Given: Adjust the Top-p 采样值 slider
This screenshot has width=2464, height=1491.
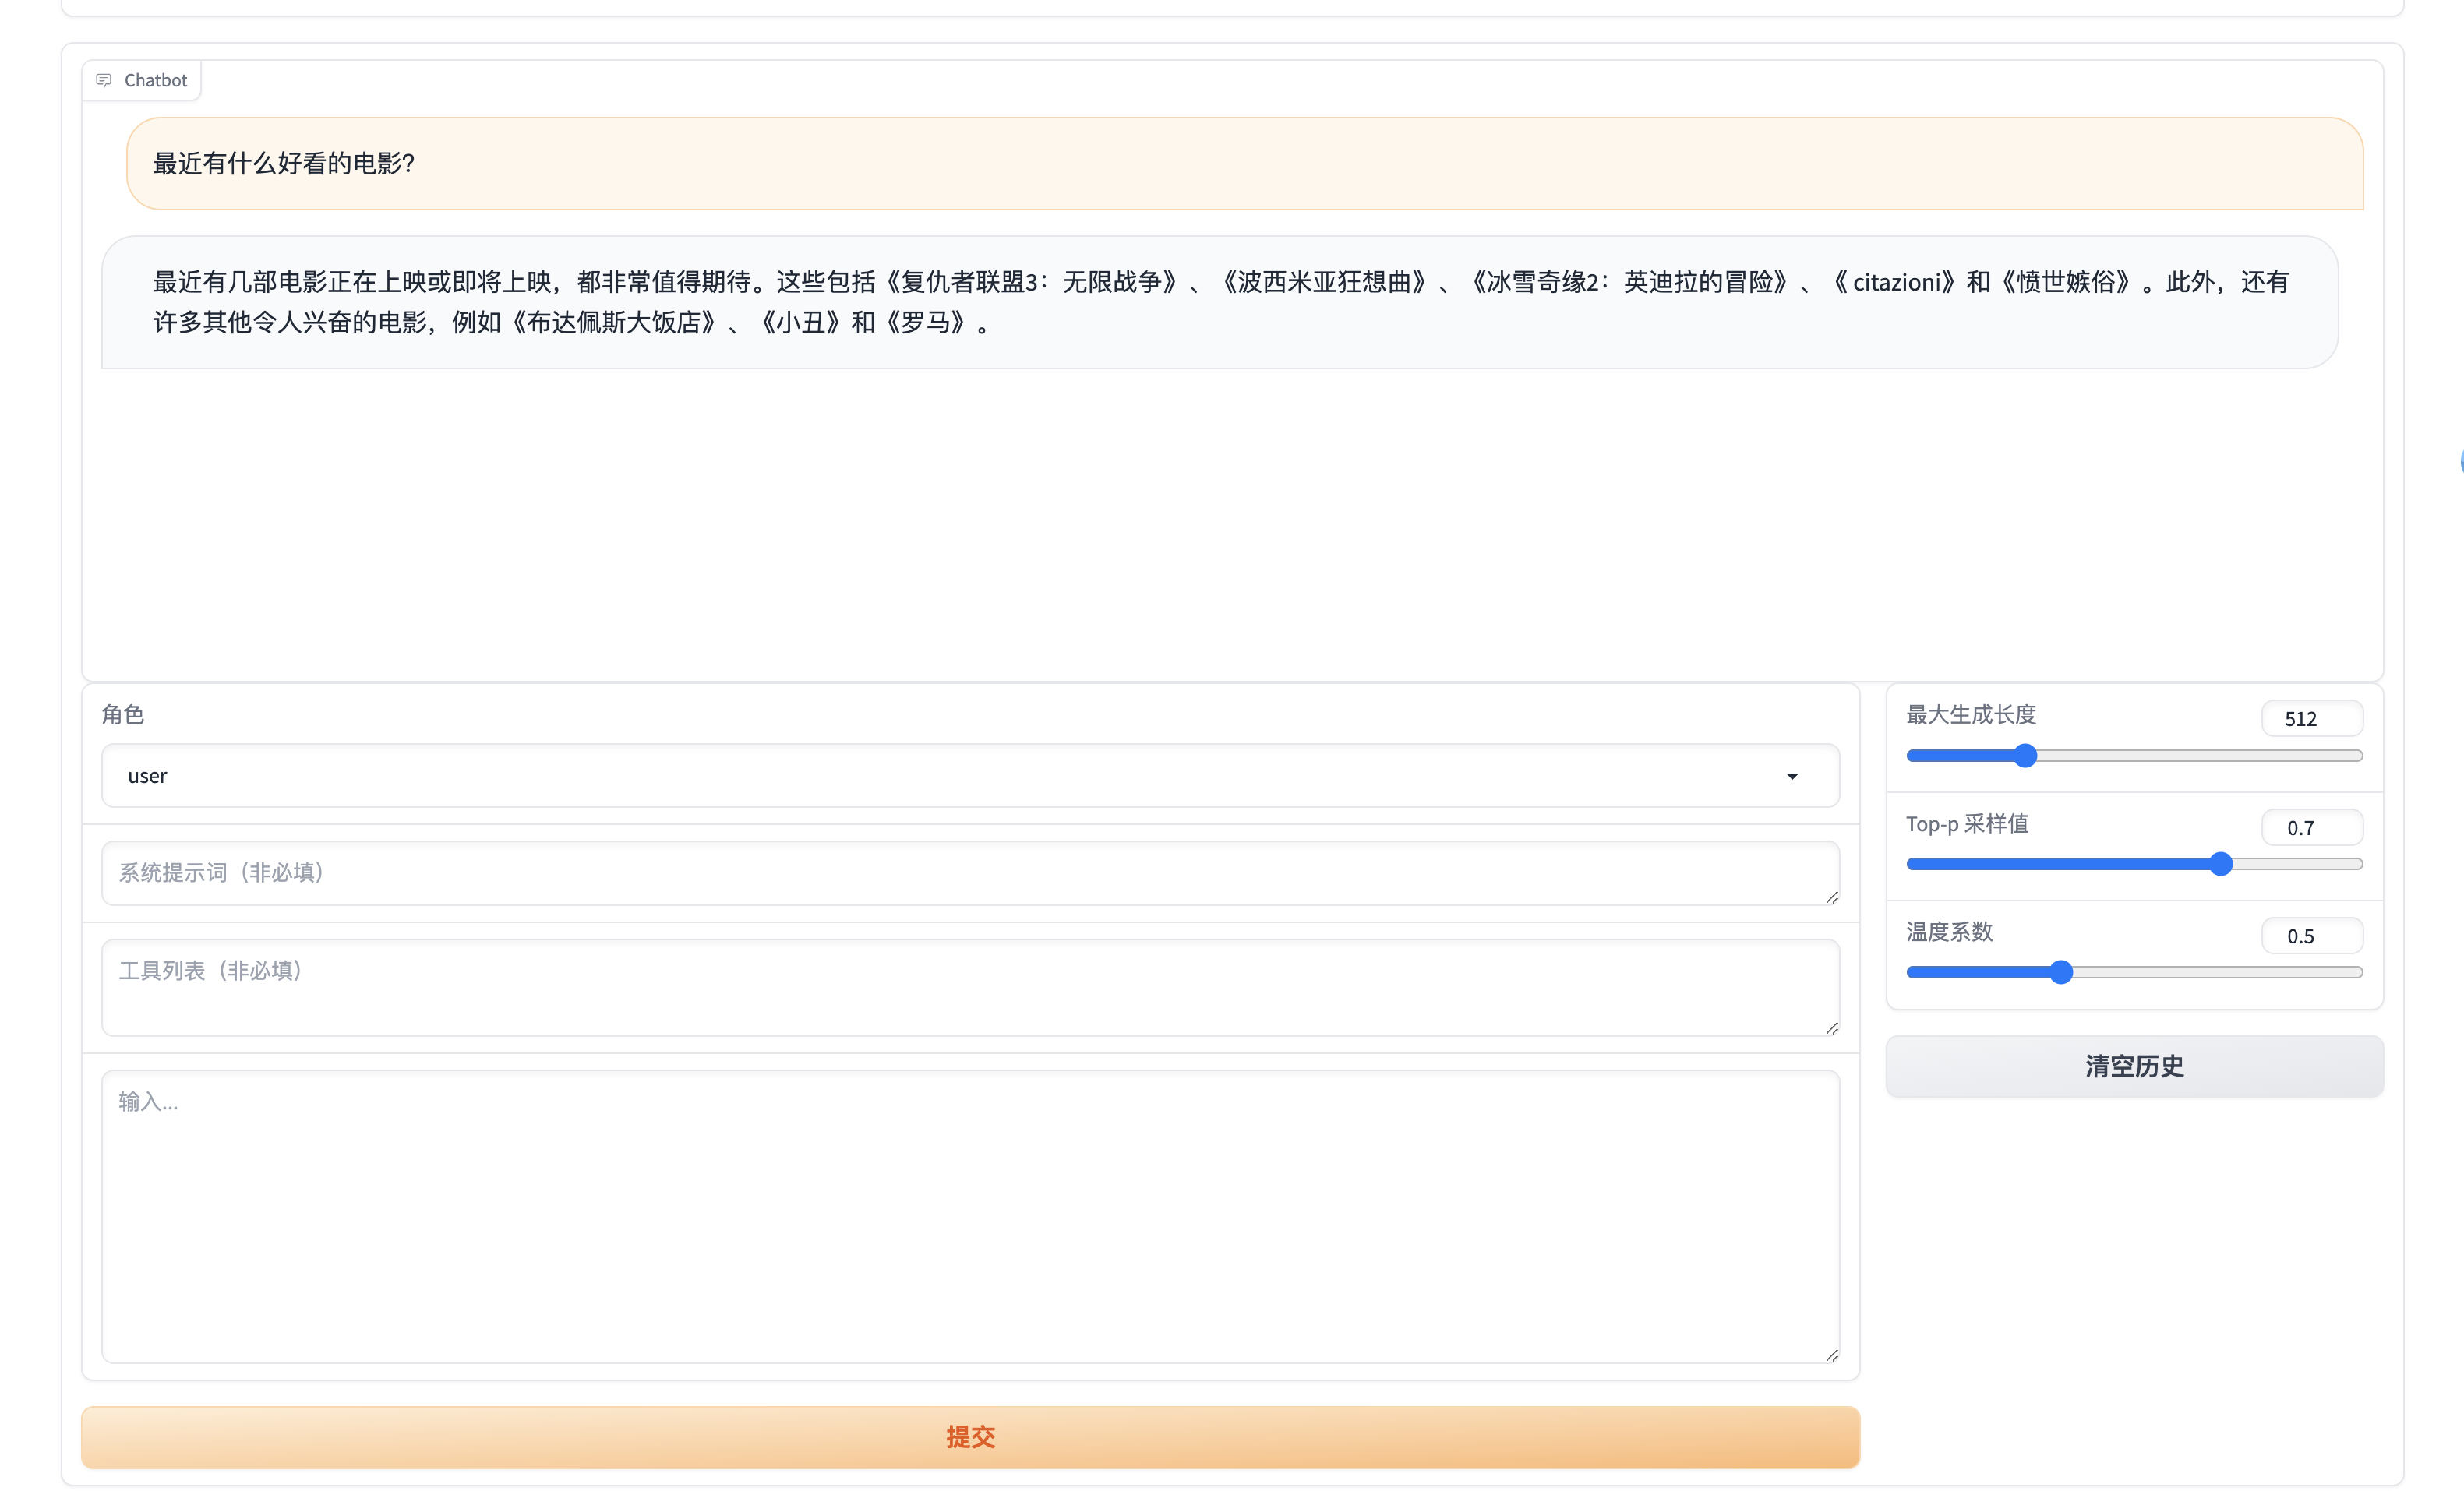Looking at the screenshot, I should click(x=2134, y=864).
